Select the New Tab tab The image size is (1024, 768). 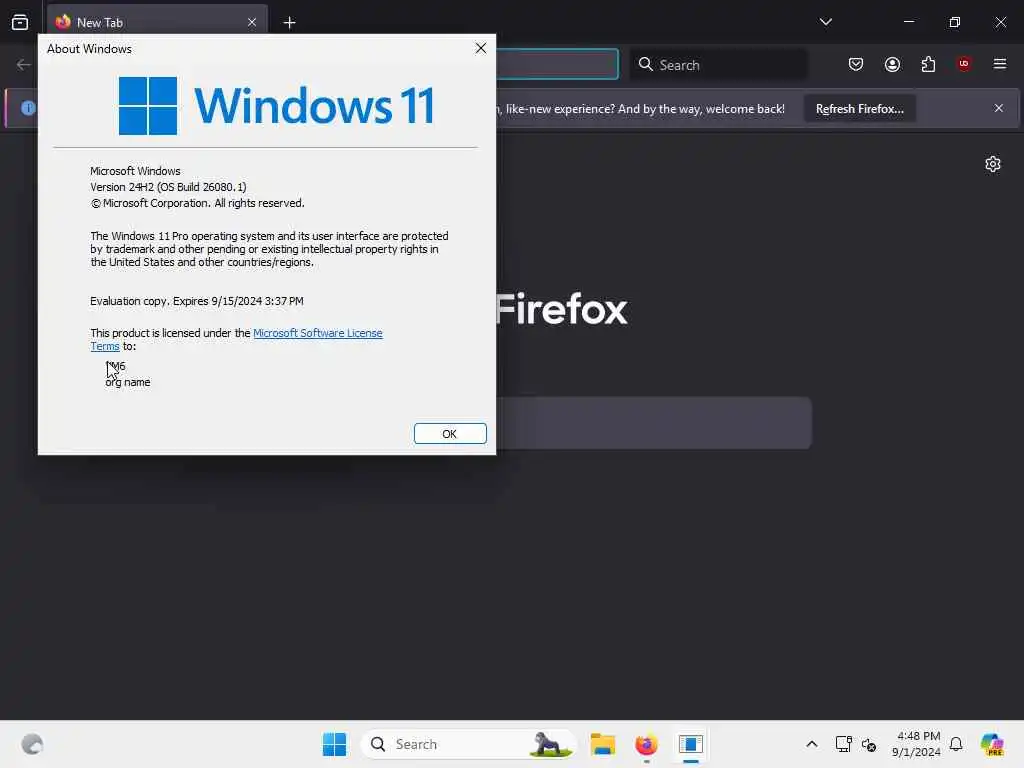point(157,22)
